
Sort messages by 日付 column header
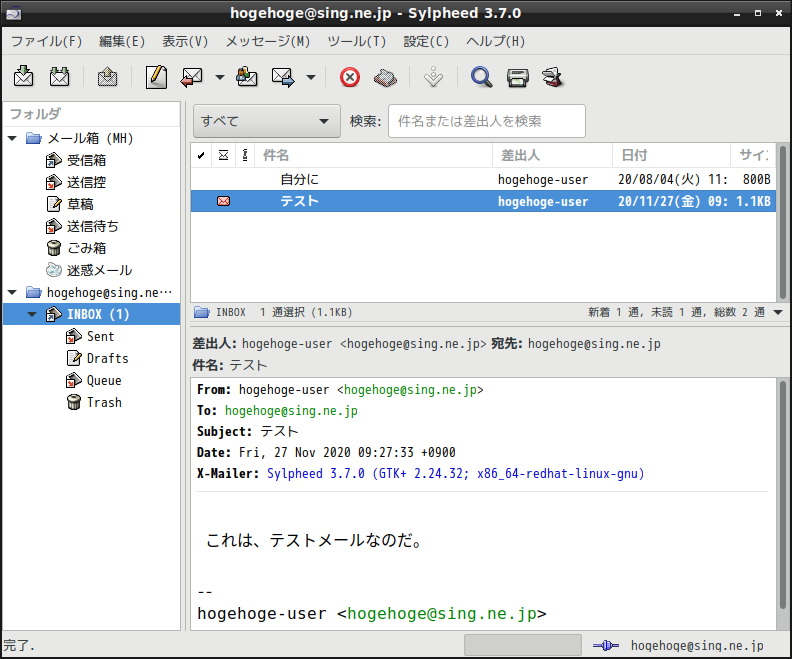click(672, 155)
